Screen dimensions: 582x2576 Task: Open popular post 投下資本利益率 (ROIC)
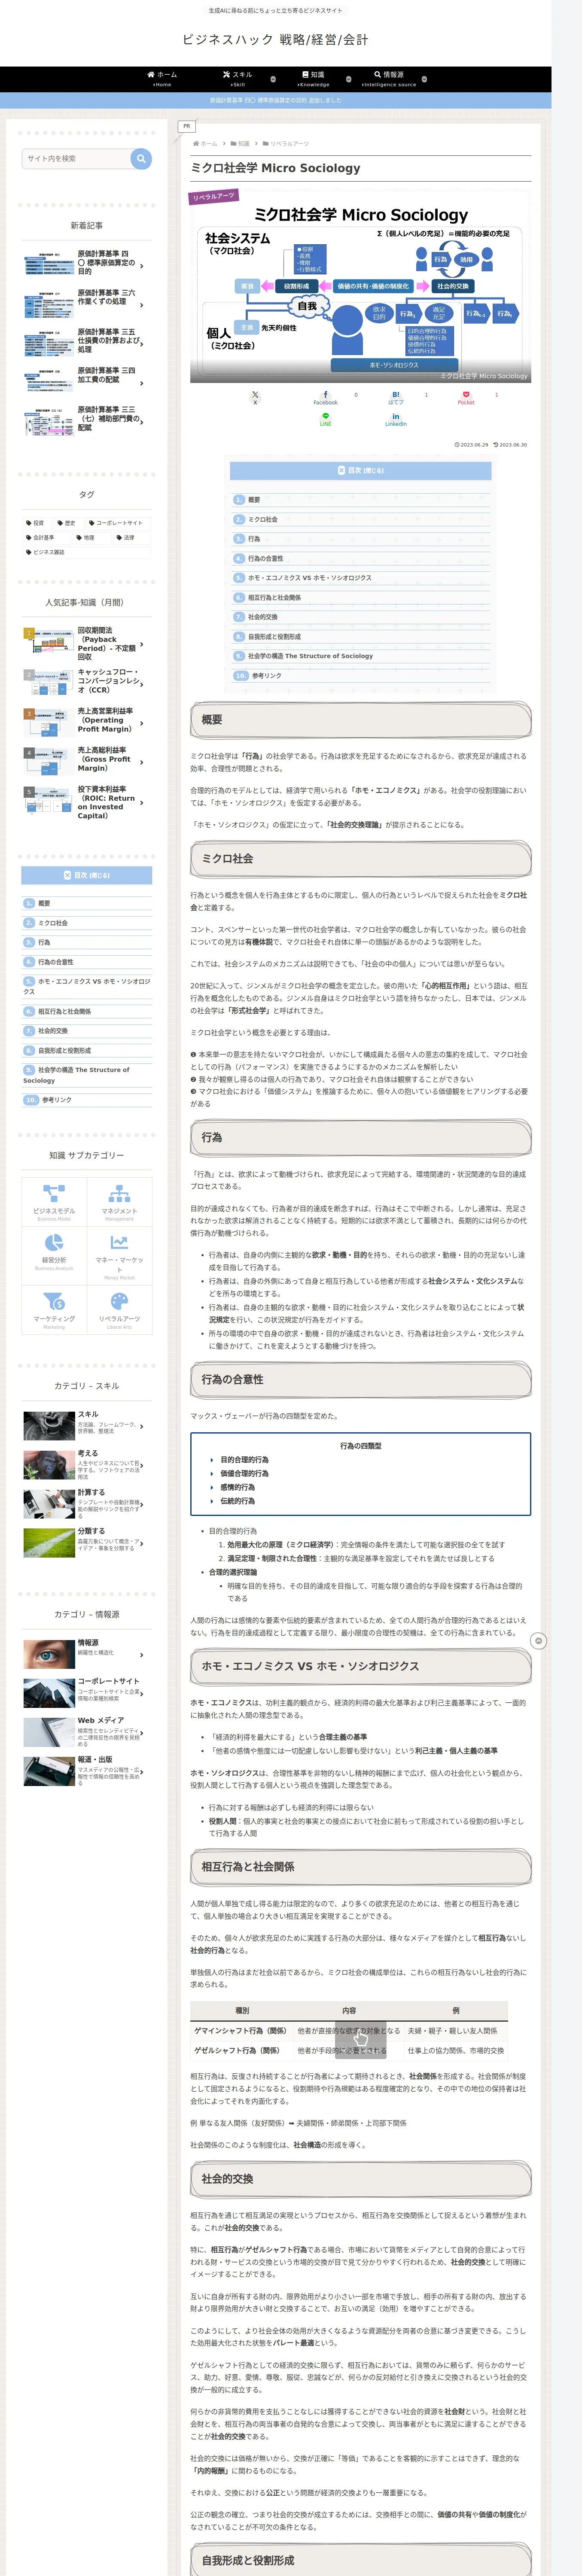coord(87,802)
